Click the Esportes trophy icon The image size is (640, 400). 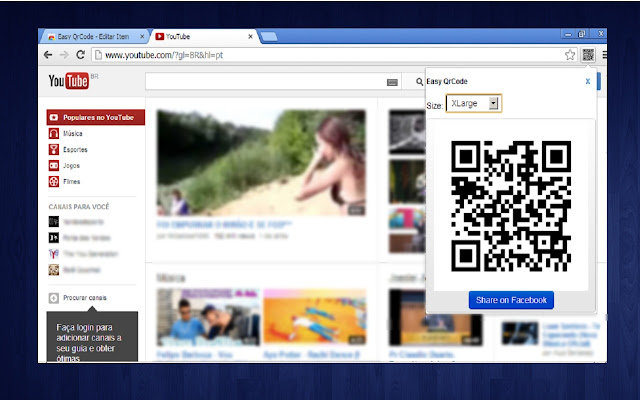click(x=53, y=149)
